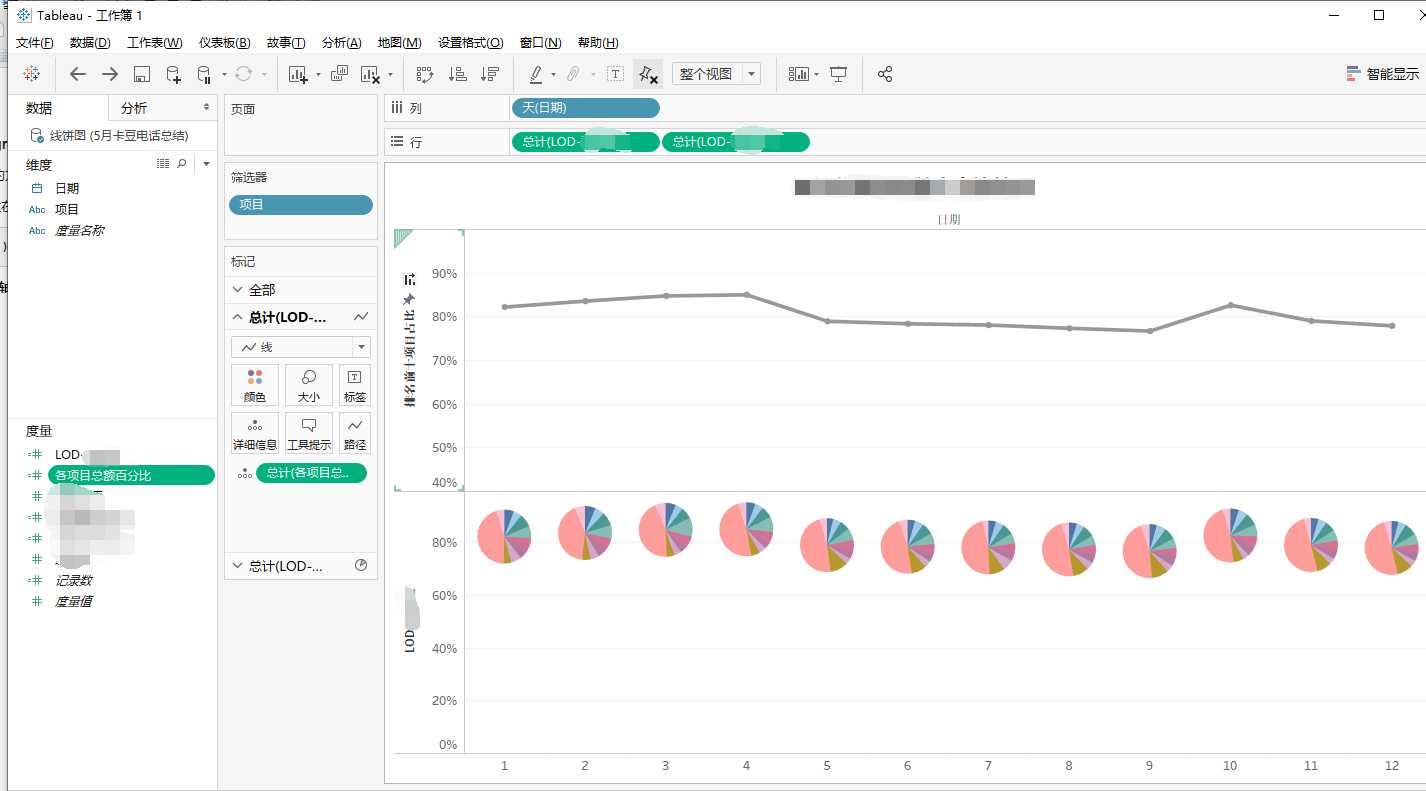This screenshot has width=1426, height=791.
Task: Click the undo back arrow in toolbar
Action: pyautogui.click(x=78, y=74)
